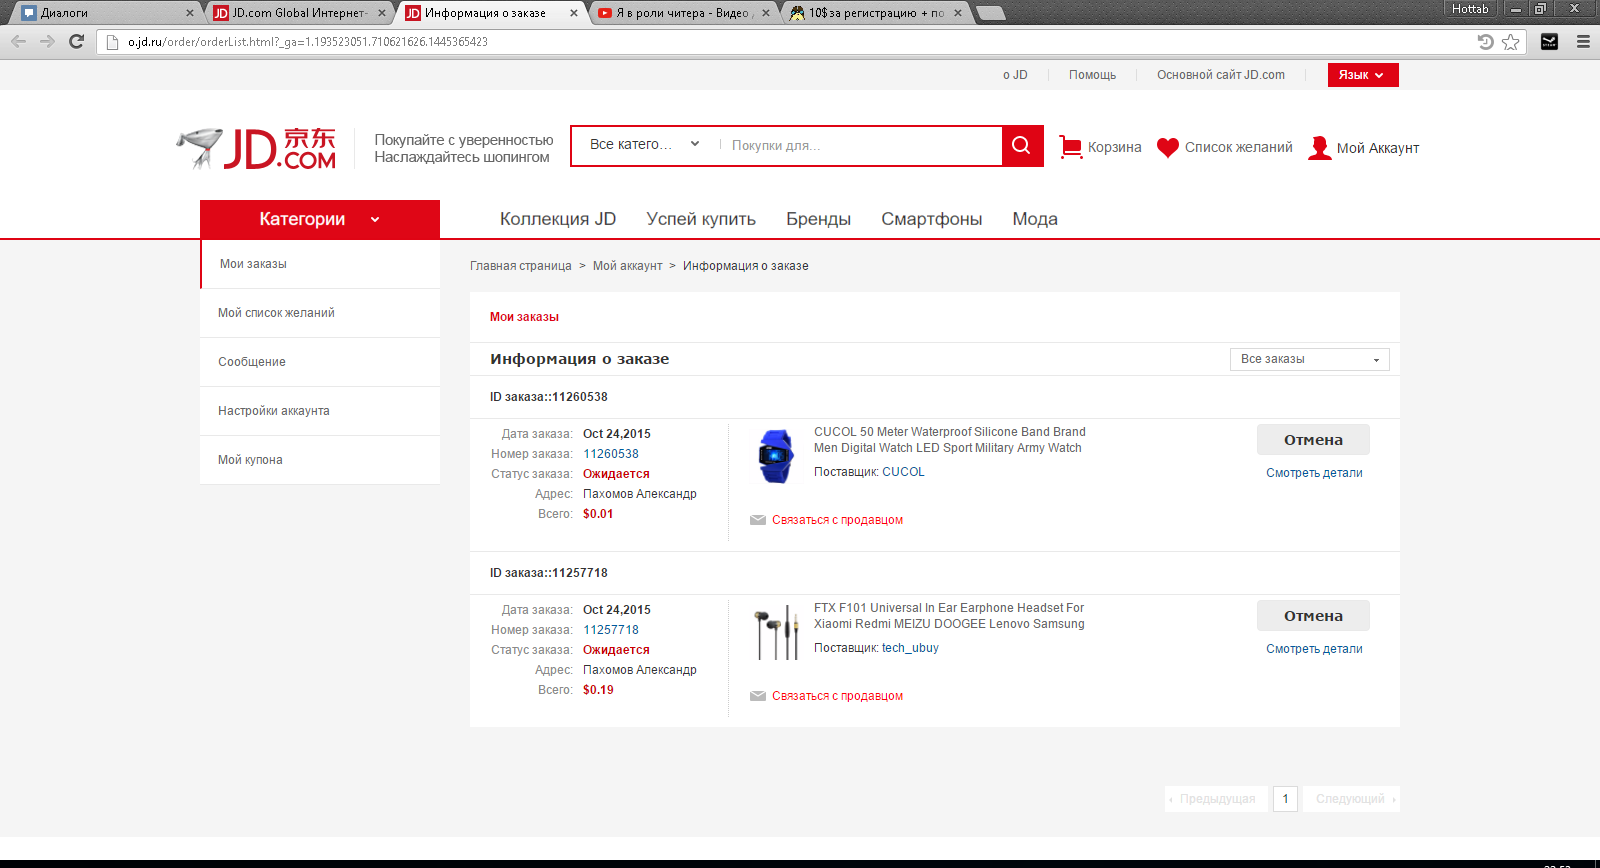Click browser back arrow
The height and width of the screenshot is (868, 1600).
(x=18, y=41)
